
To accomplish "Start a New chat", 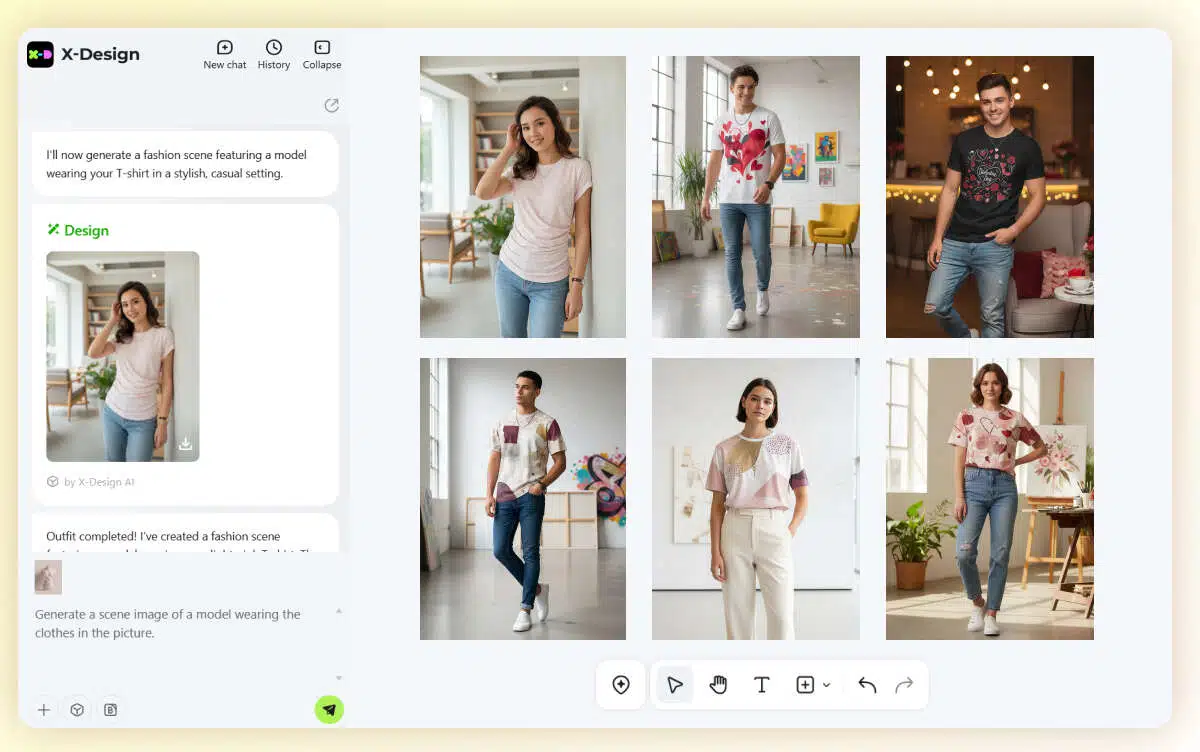I will click(225, 54).
